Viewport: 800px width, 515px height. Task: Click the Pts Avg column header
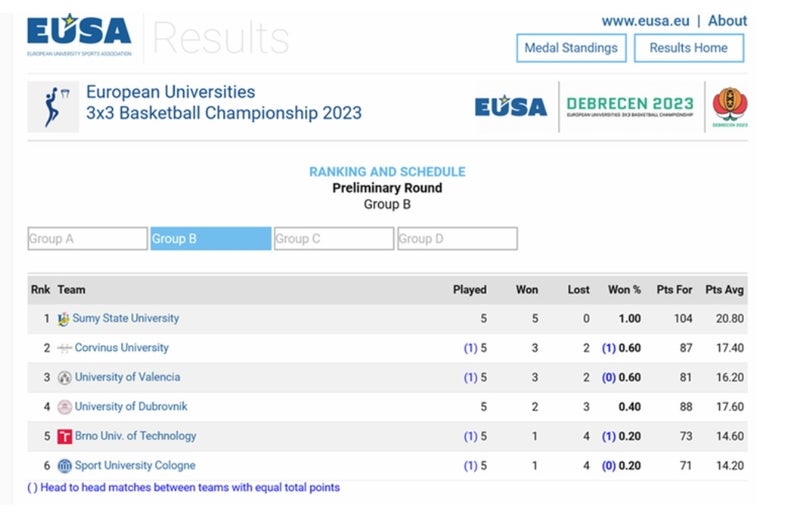(x=724, y=290)
